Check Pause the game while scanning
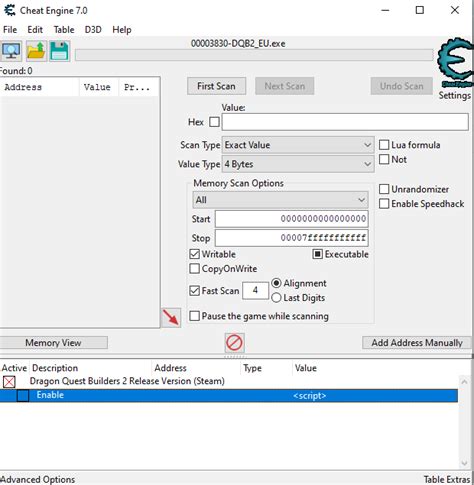This screenshot has width=474, height=485. click(x=194, y=316)
